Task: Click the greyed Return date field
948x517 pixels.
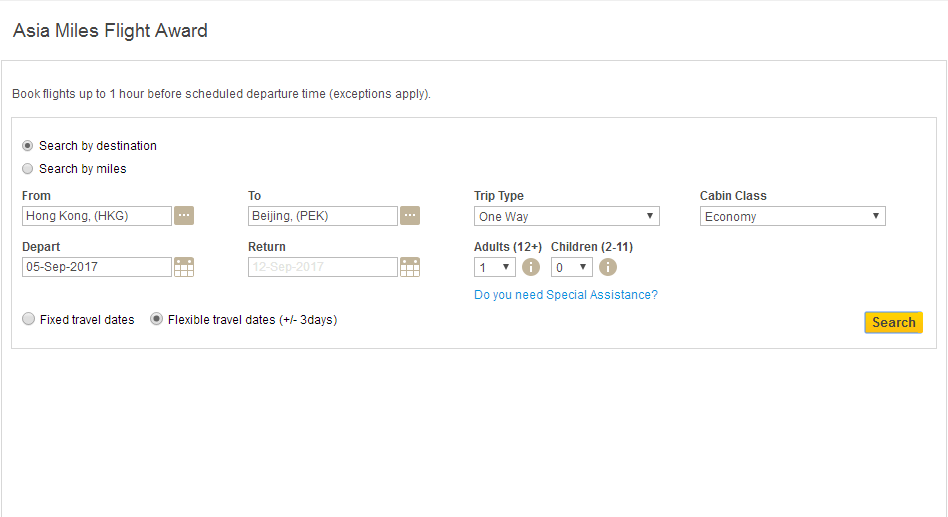Action: point(323,267)
